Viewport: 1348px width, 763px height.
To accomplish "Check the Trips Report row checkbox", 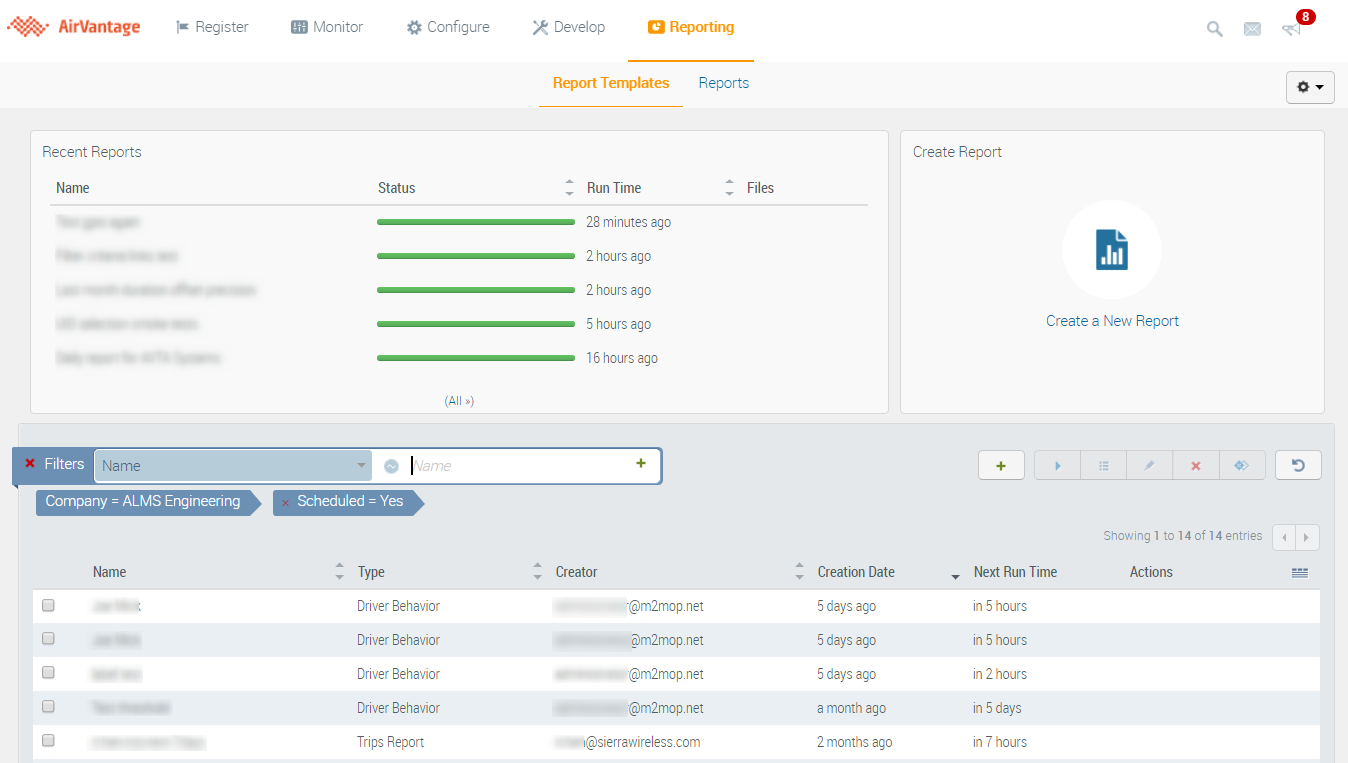I will [x=48, y=741].
